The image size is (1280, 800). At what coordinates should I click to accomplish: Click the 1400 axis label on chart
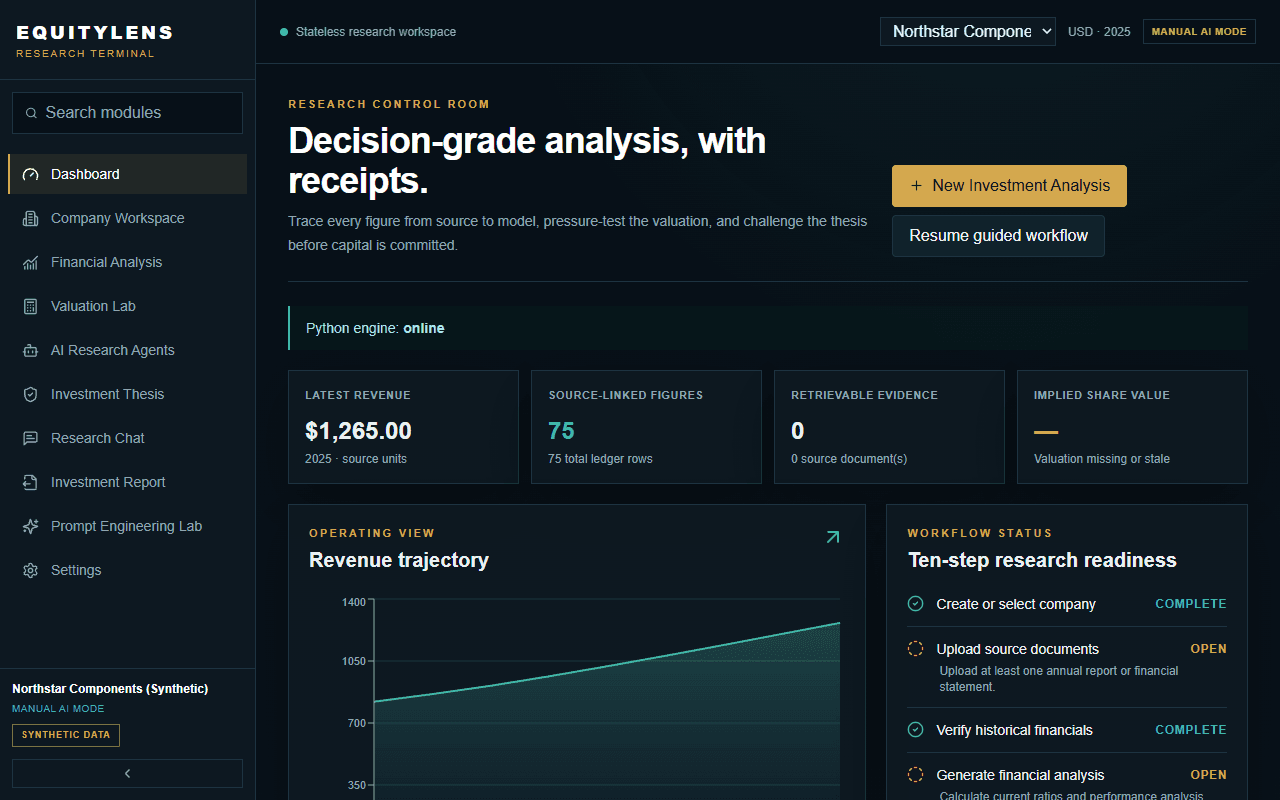(x=354, y=602)
